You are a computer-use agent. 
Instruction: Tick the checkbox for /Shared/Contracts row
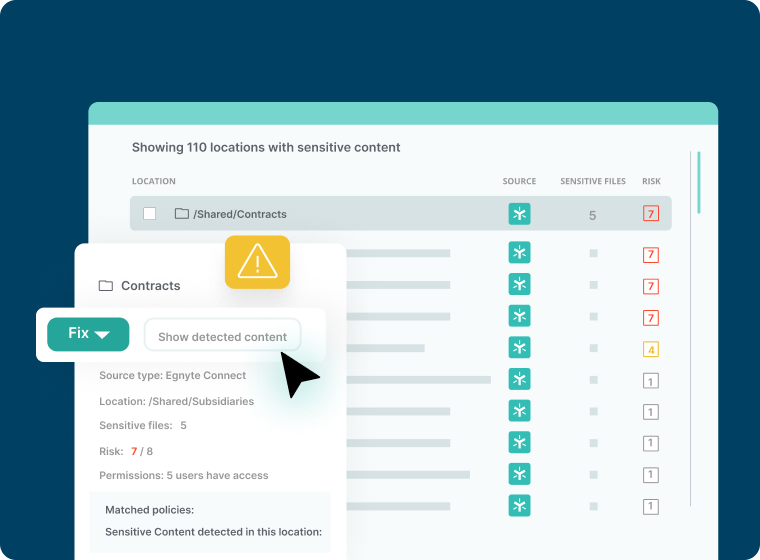(x=149, y=214)
